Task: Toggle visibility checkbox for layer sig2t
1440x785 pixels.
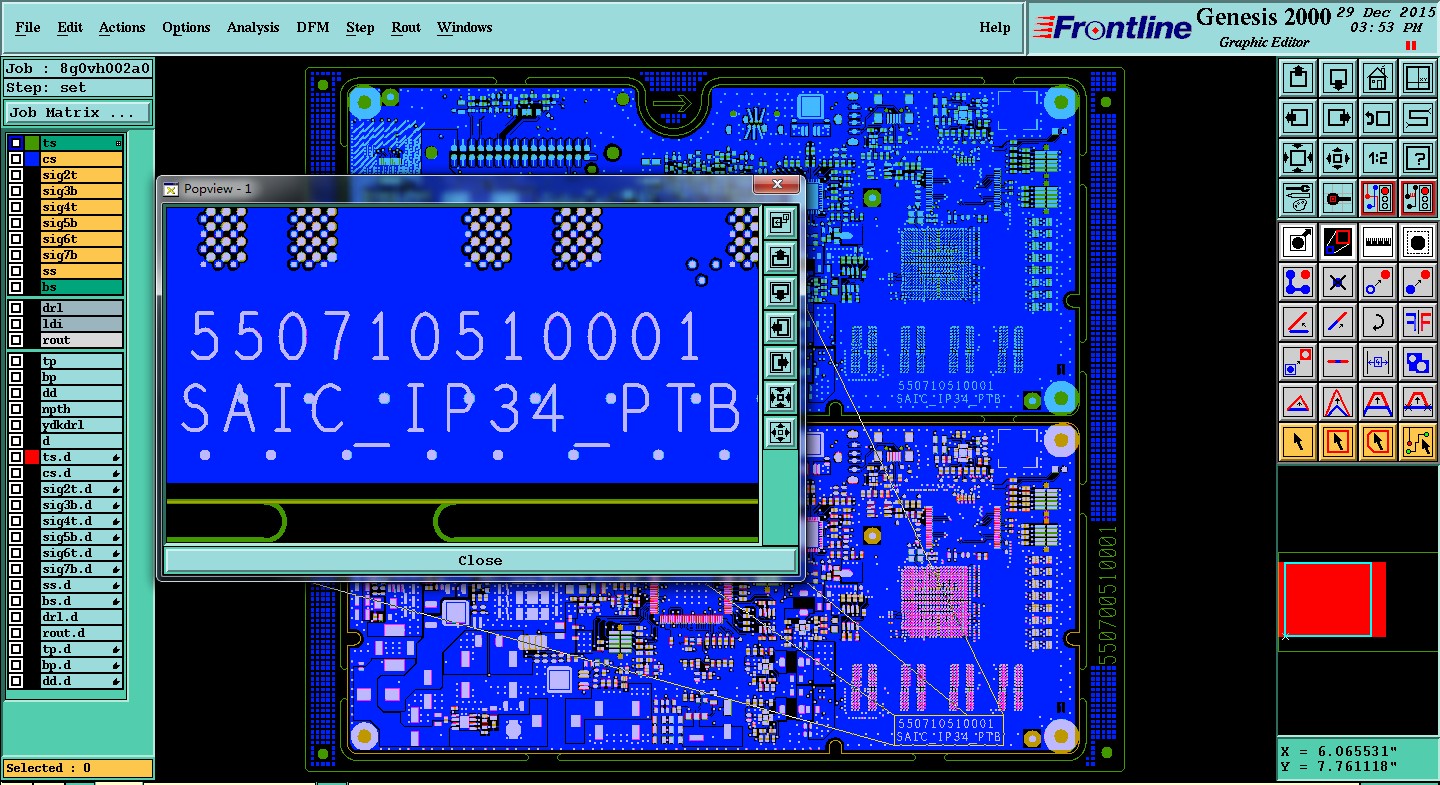Action: coord(16,175)
